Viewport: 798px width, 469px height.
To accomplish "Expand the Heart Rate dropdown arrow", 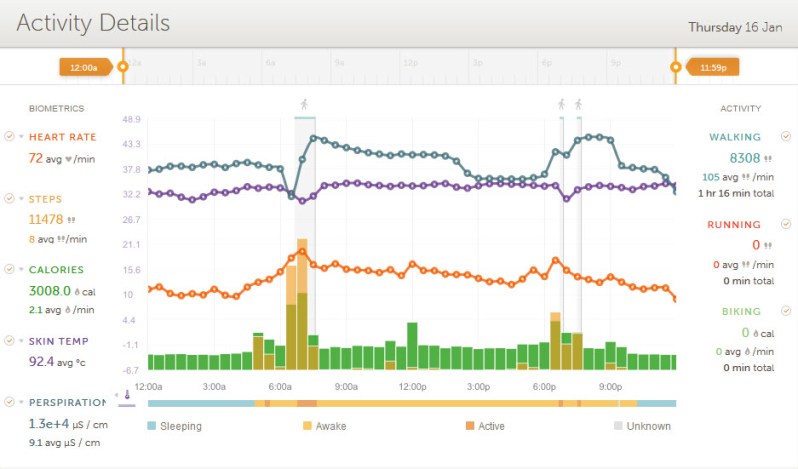I will click(21, 137).
